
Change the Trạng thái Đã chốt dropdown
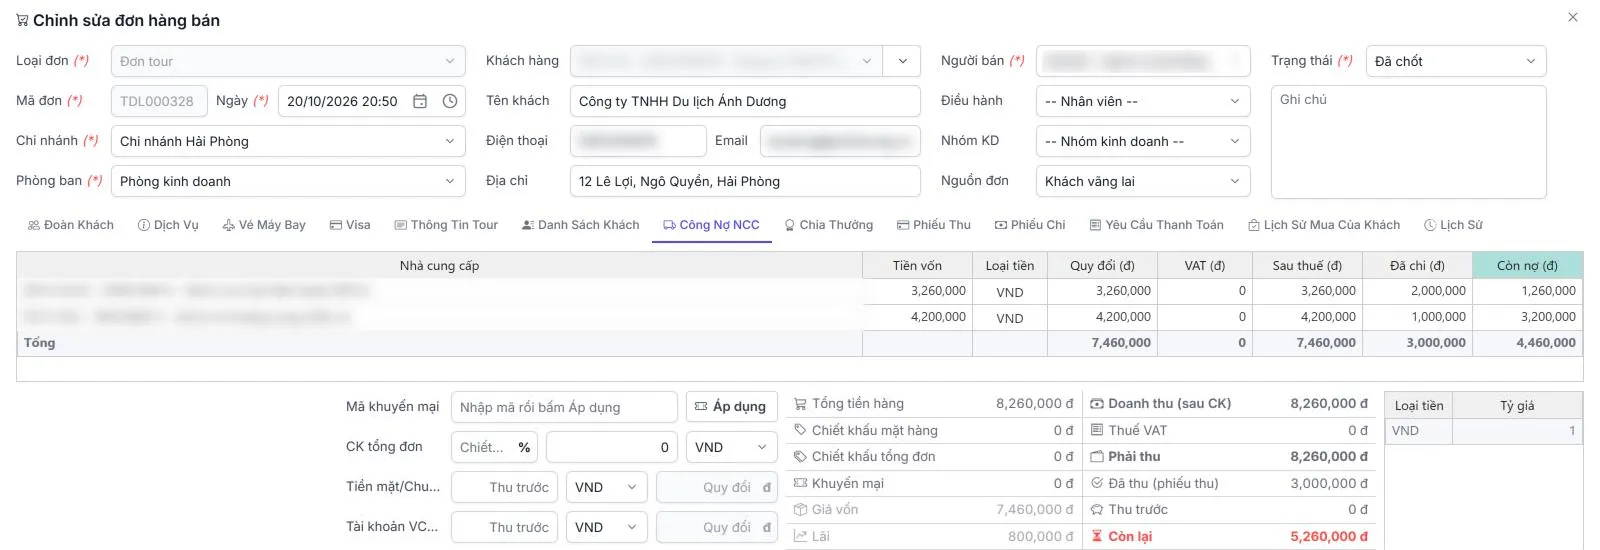tap(1456, 61)
